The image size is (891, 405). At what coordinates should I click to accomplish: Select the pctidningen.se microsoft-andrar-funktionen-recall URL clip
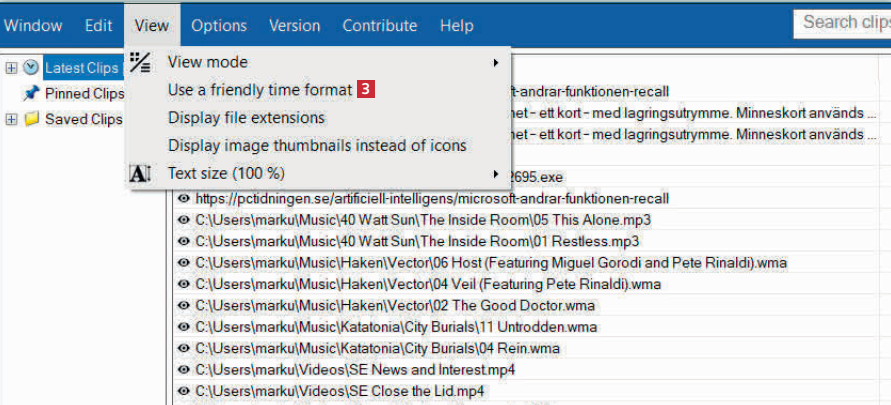click(432, 198)
